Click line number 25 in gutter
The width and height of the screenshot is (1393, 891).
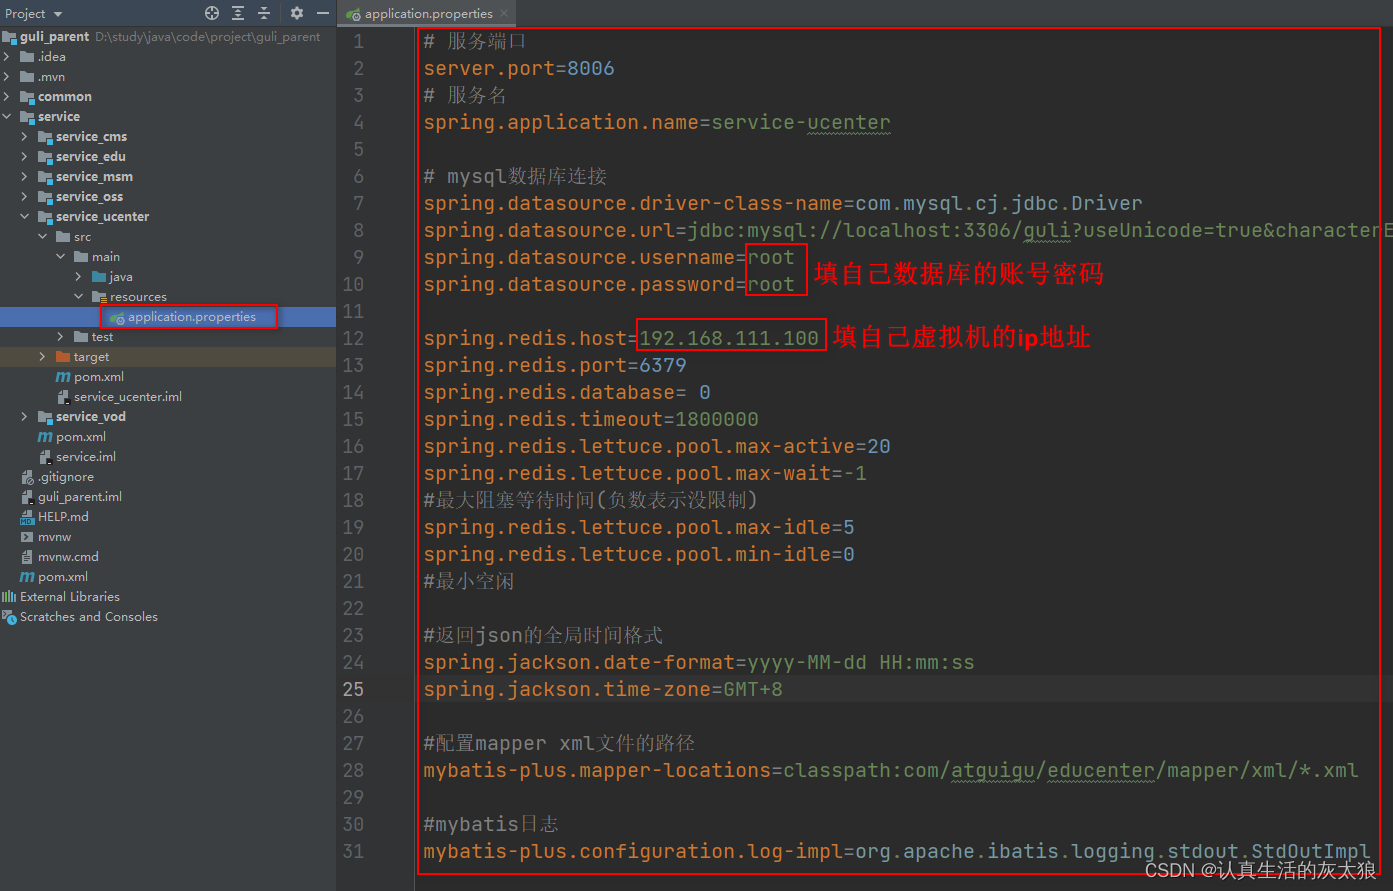[354, 689]
